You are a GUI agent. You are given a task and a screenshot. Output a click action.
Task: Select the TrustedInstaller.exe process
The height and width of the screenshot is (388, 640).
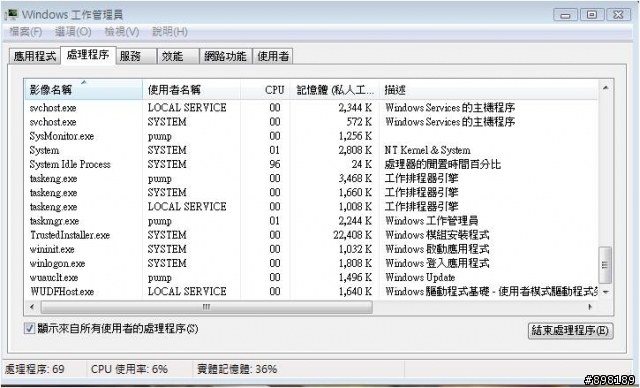[x=311, y=235]
